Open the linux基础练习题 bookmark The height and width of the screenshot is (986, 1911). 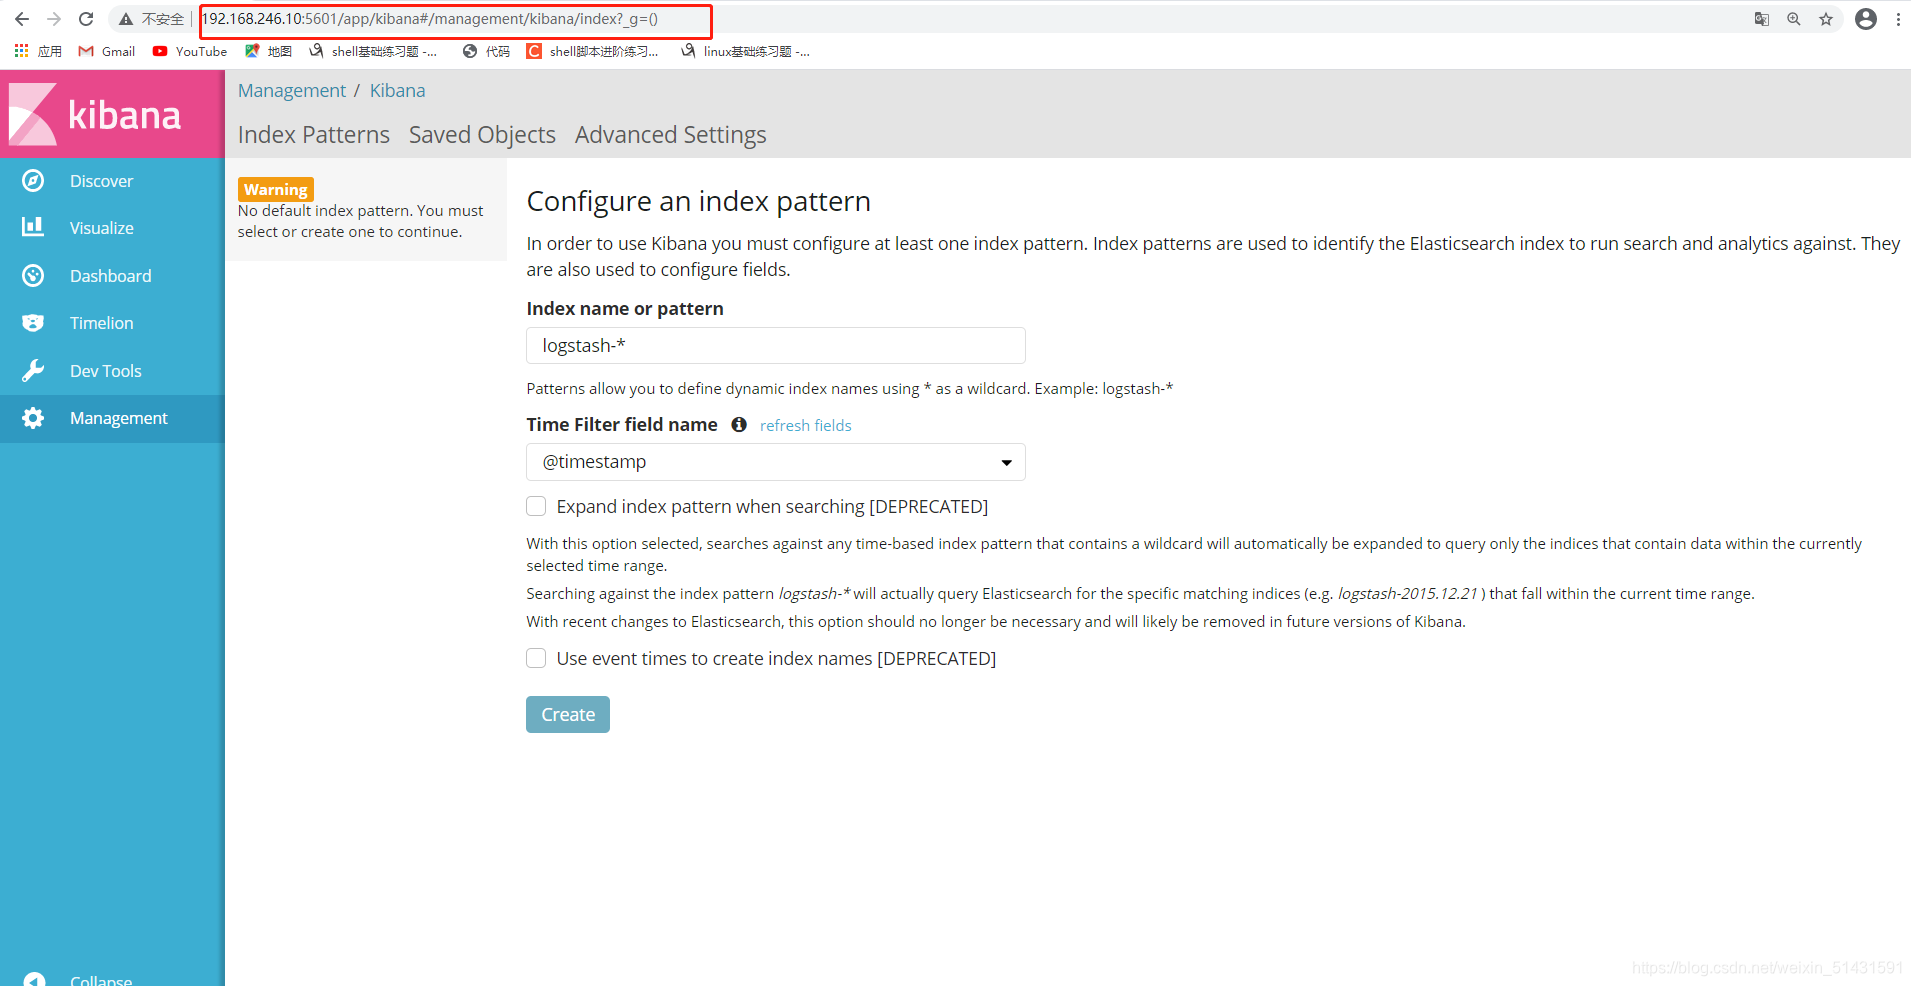coord(746,51)
